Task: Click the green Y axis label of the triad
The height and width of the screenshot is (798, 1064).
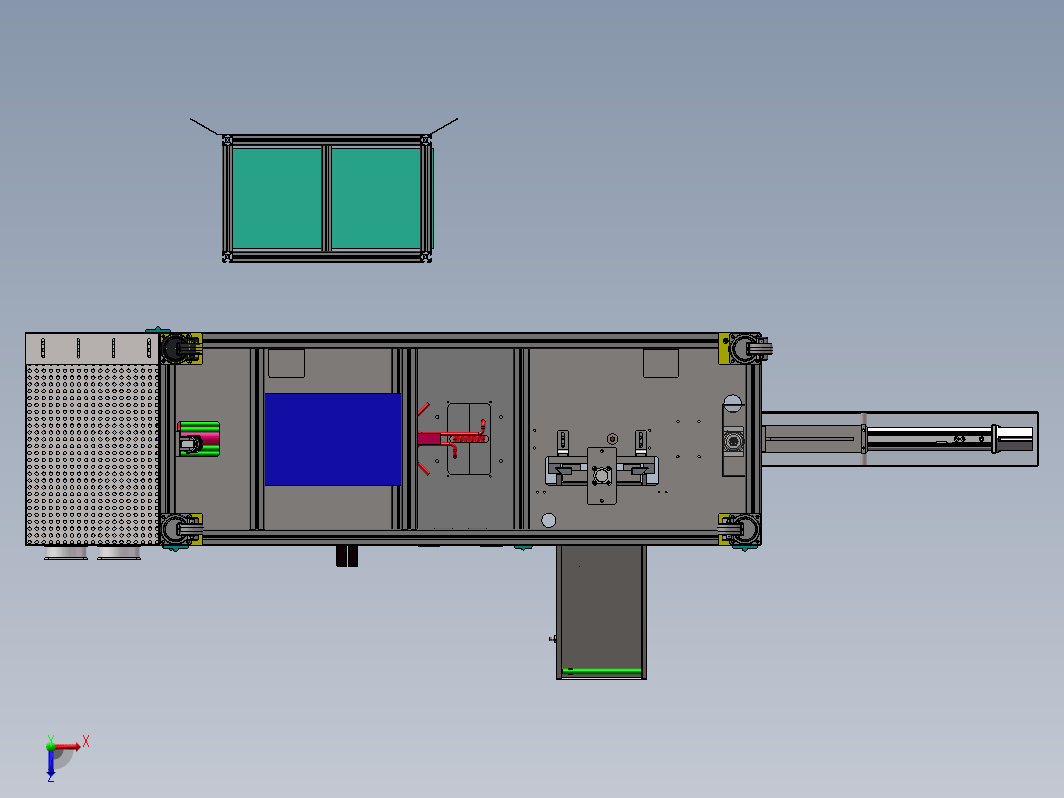Action: [x=50, y=738]
